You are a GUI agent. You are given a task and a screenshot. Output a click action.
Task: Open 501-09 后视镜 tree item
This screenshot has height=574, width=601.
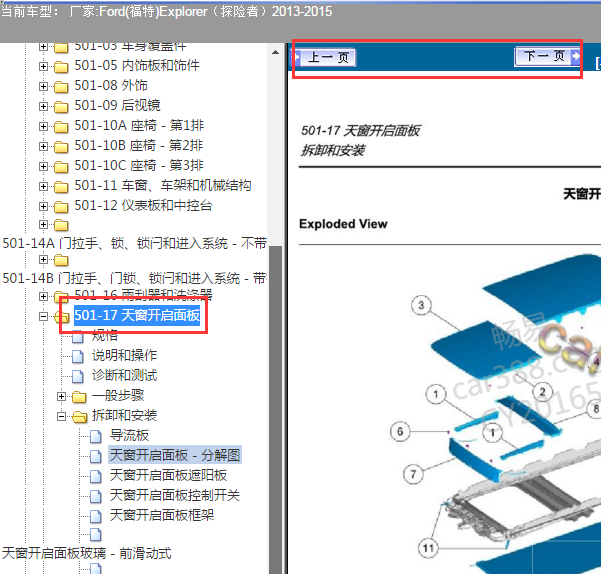pos(117,105)
